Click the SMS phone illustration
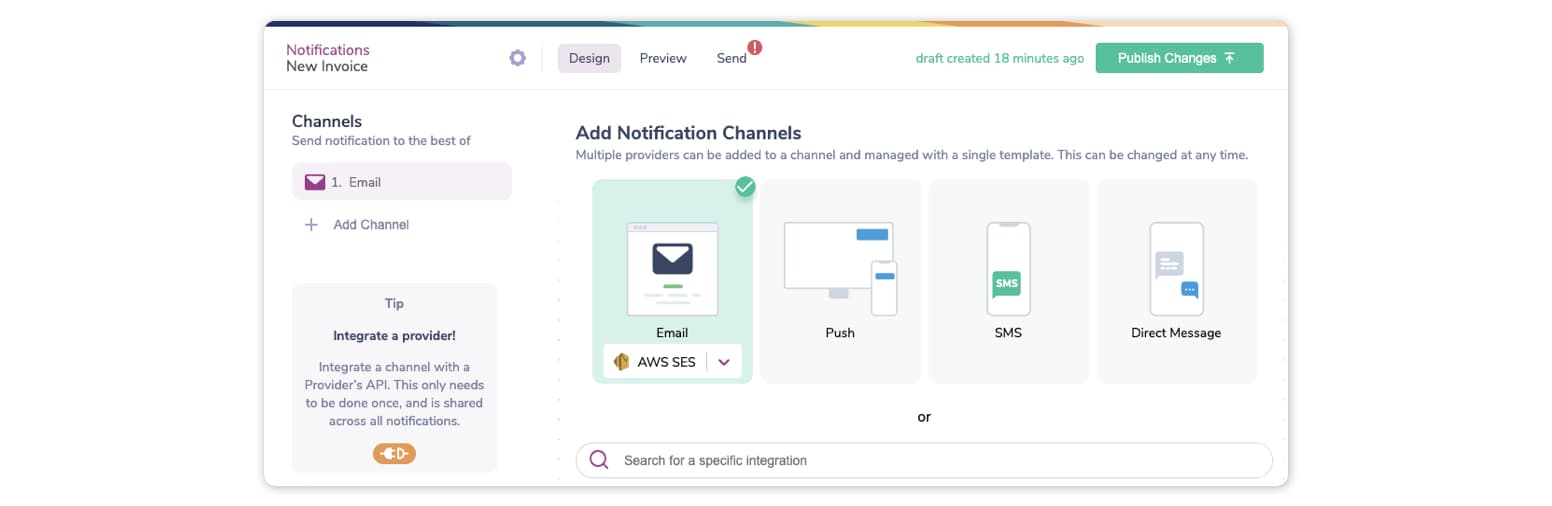Image resolution: width=1552 pixels, height=506 pixels. point(1008,268)
